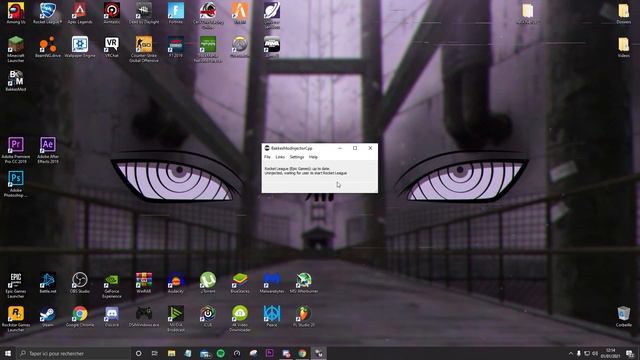Select the Discord desktop icon
Image resolution: width=640 pixels, height=360 pixels.
coord(111,316)
